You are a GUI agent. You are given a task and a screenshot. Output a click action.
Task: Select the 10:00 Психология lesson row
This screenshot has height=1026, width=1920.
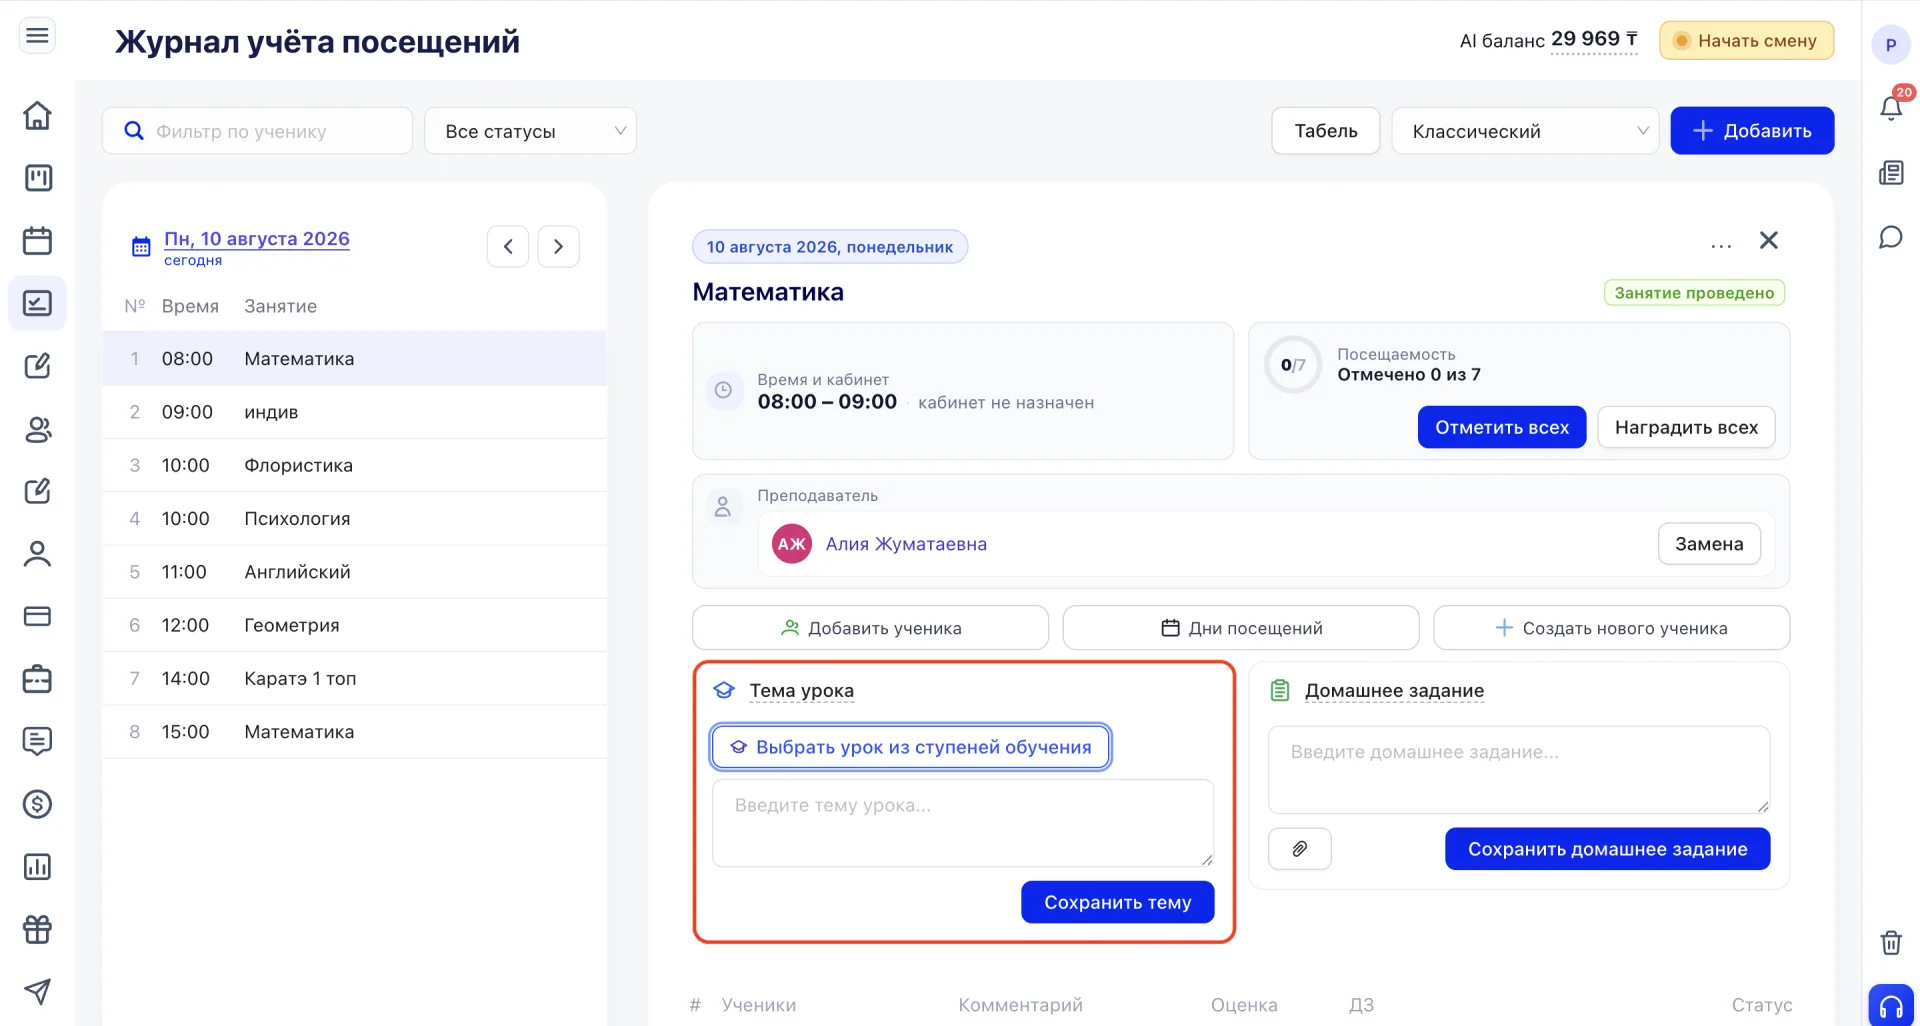354,518
